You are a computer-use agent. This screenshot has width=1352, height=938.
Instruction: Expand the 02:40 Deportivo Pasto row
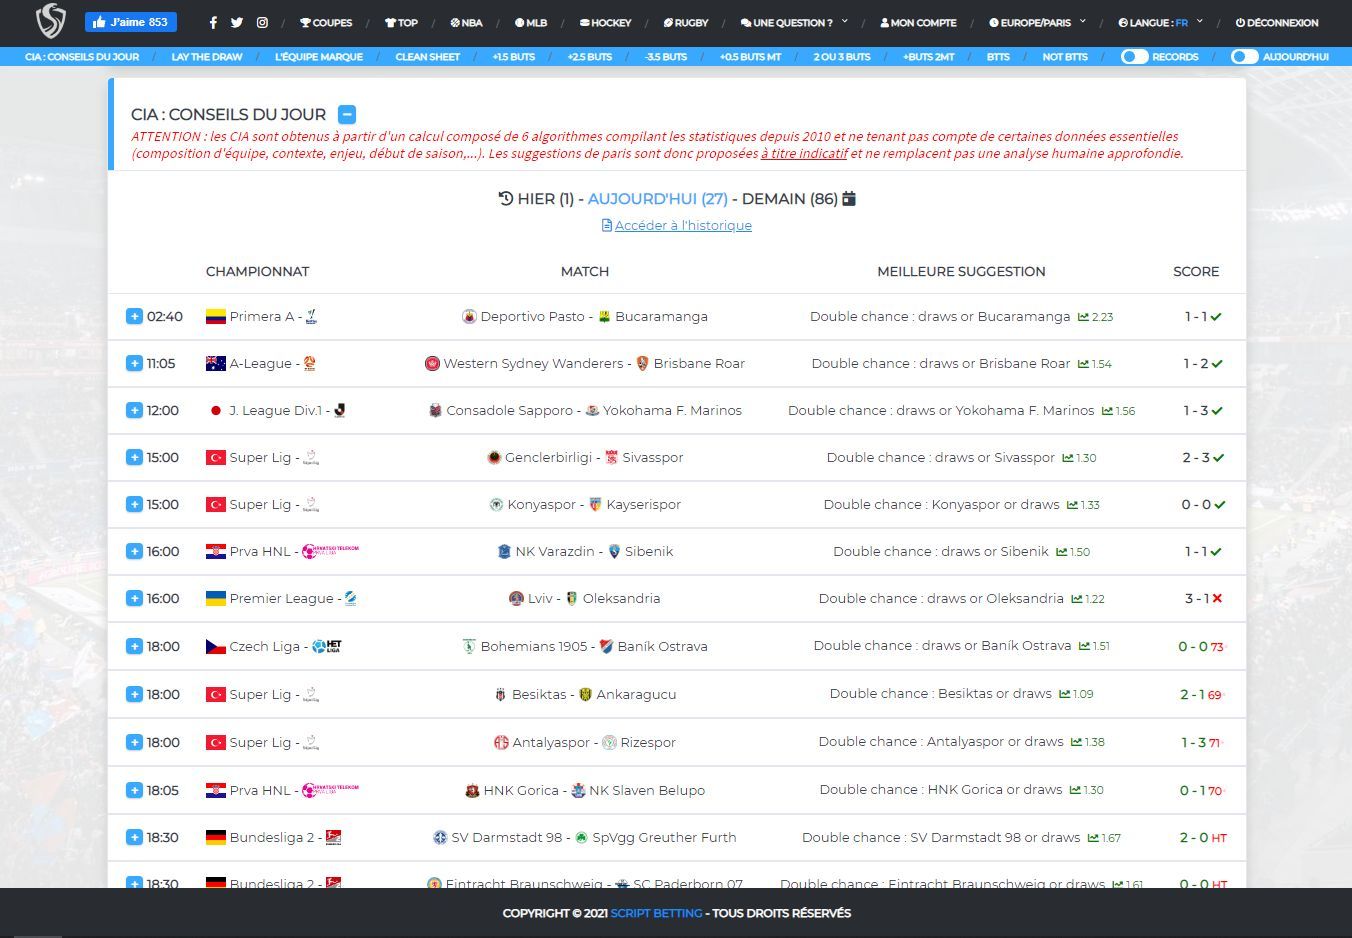click(x=134, y=316)
